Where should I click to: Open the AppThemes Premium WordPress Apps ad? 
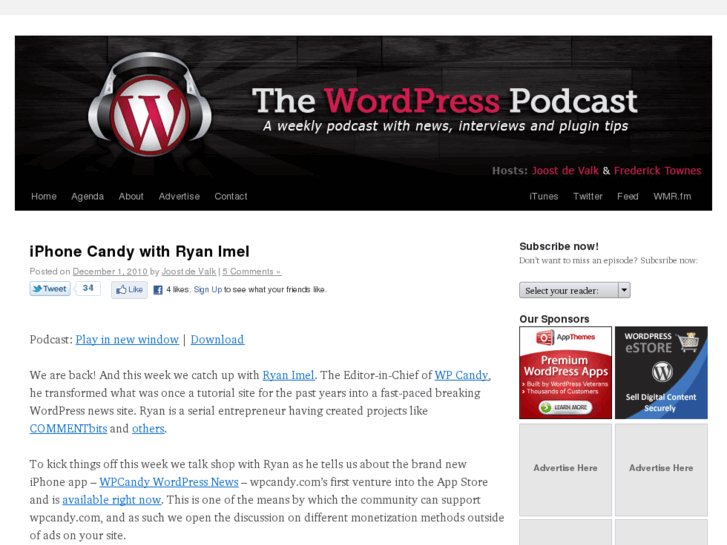coord(565,372)
